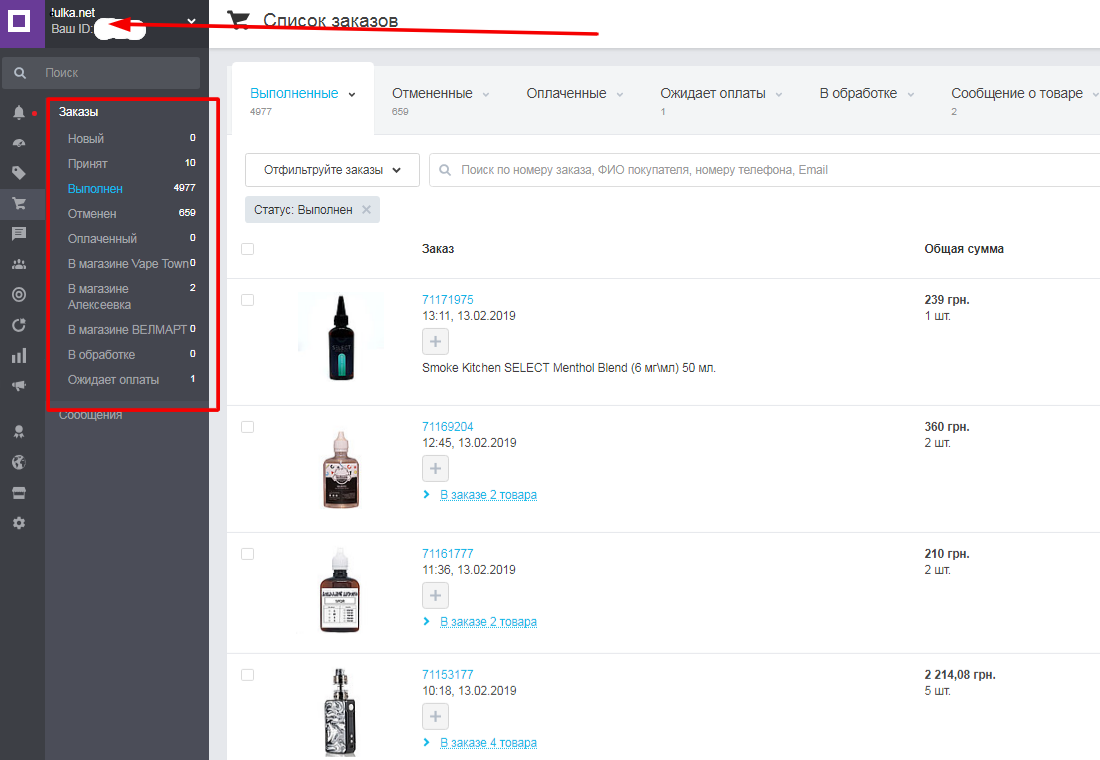Click the order search input field
The width and height of the screenshot is (1100, 760).
(765, 170)
